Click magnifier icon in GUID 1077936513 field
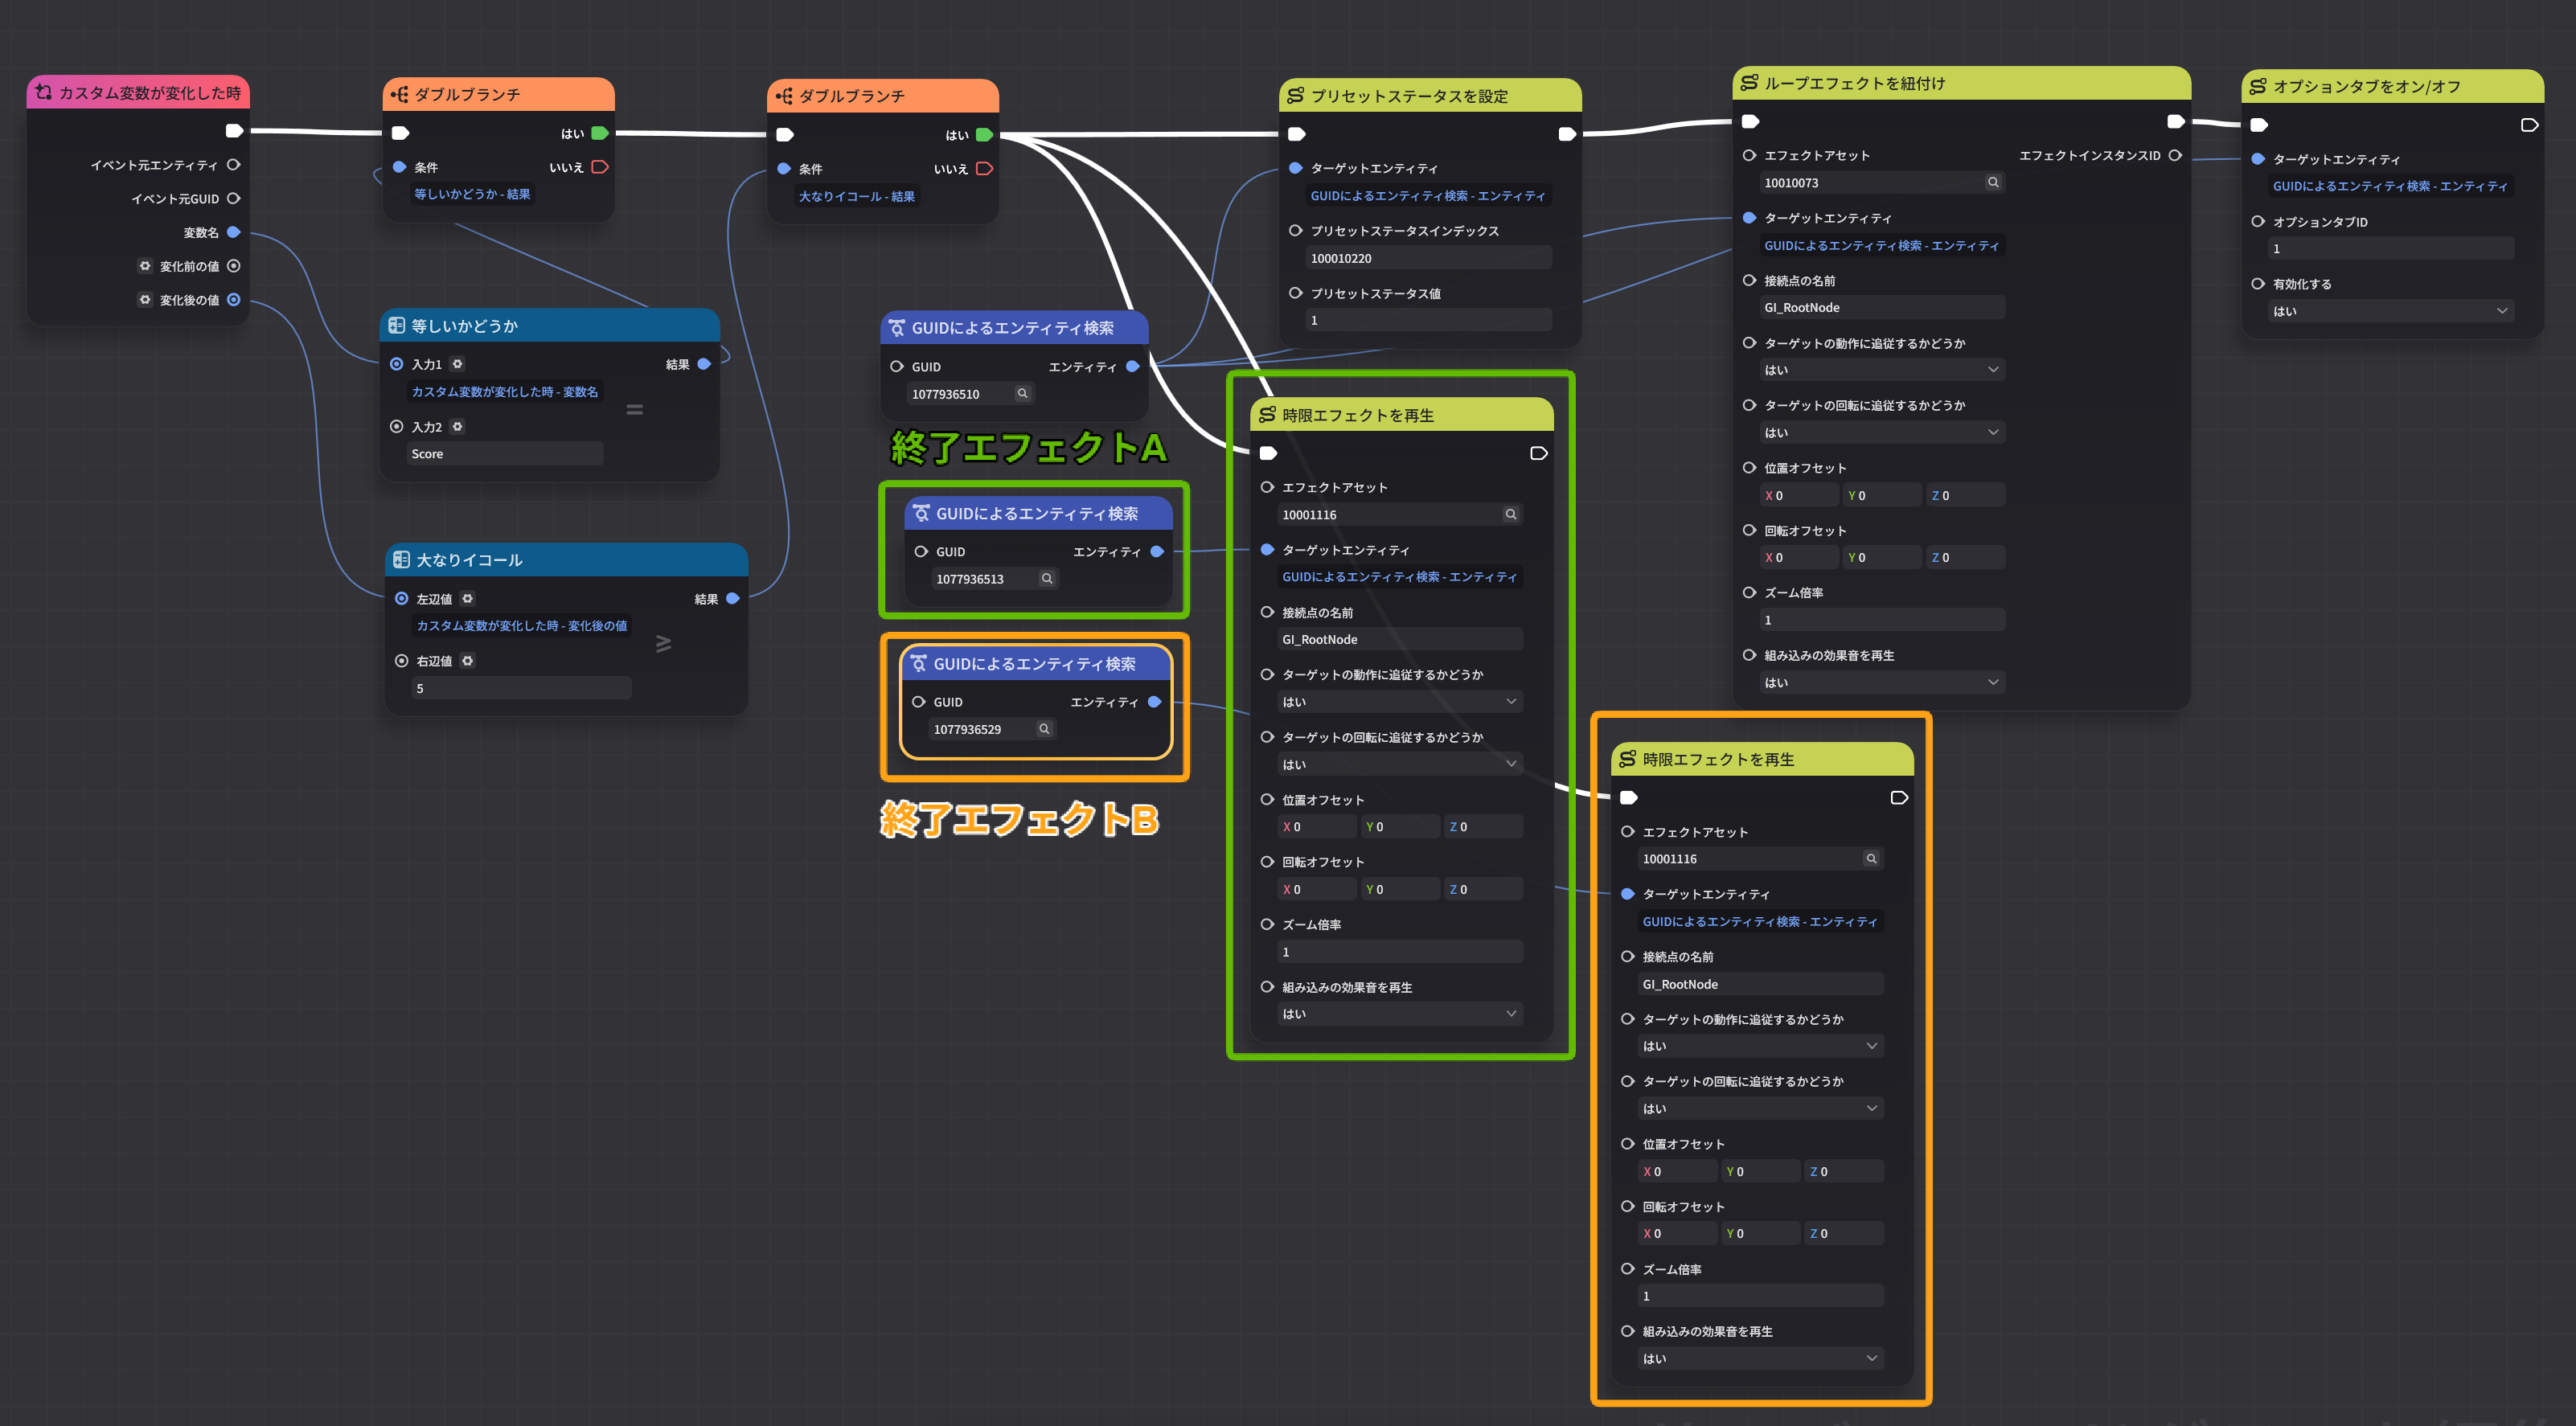The width and height of the screenshot is (2576, 1426). (x=1047, y=579)
